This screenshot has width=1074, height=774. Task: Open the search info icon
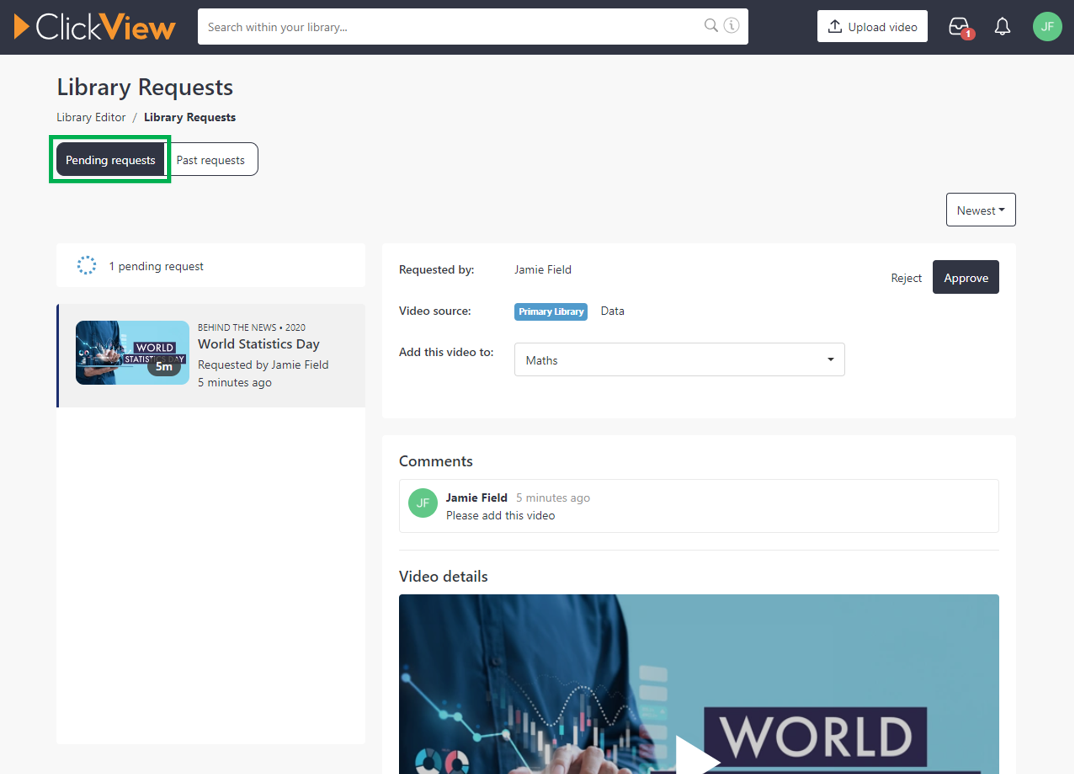pyautogui.click(x=732, y=26)
